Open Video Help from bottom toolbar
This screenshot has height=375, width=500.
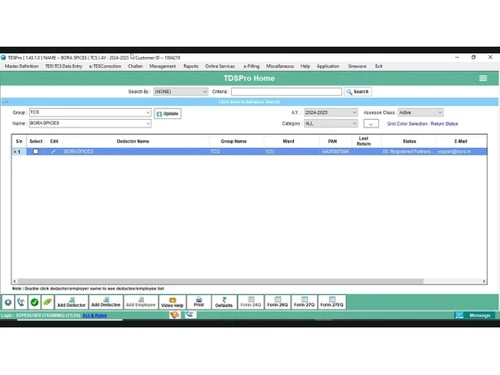point(172,302)
